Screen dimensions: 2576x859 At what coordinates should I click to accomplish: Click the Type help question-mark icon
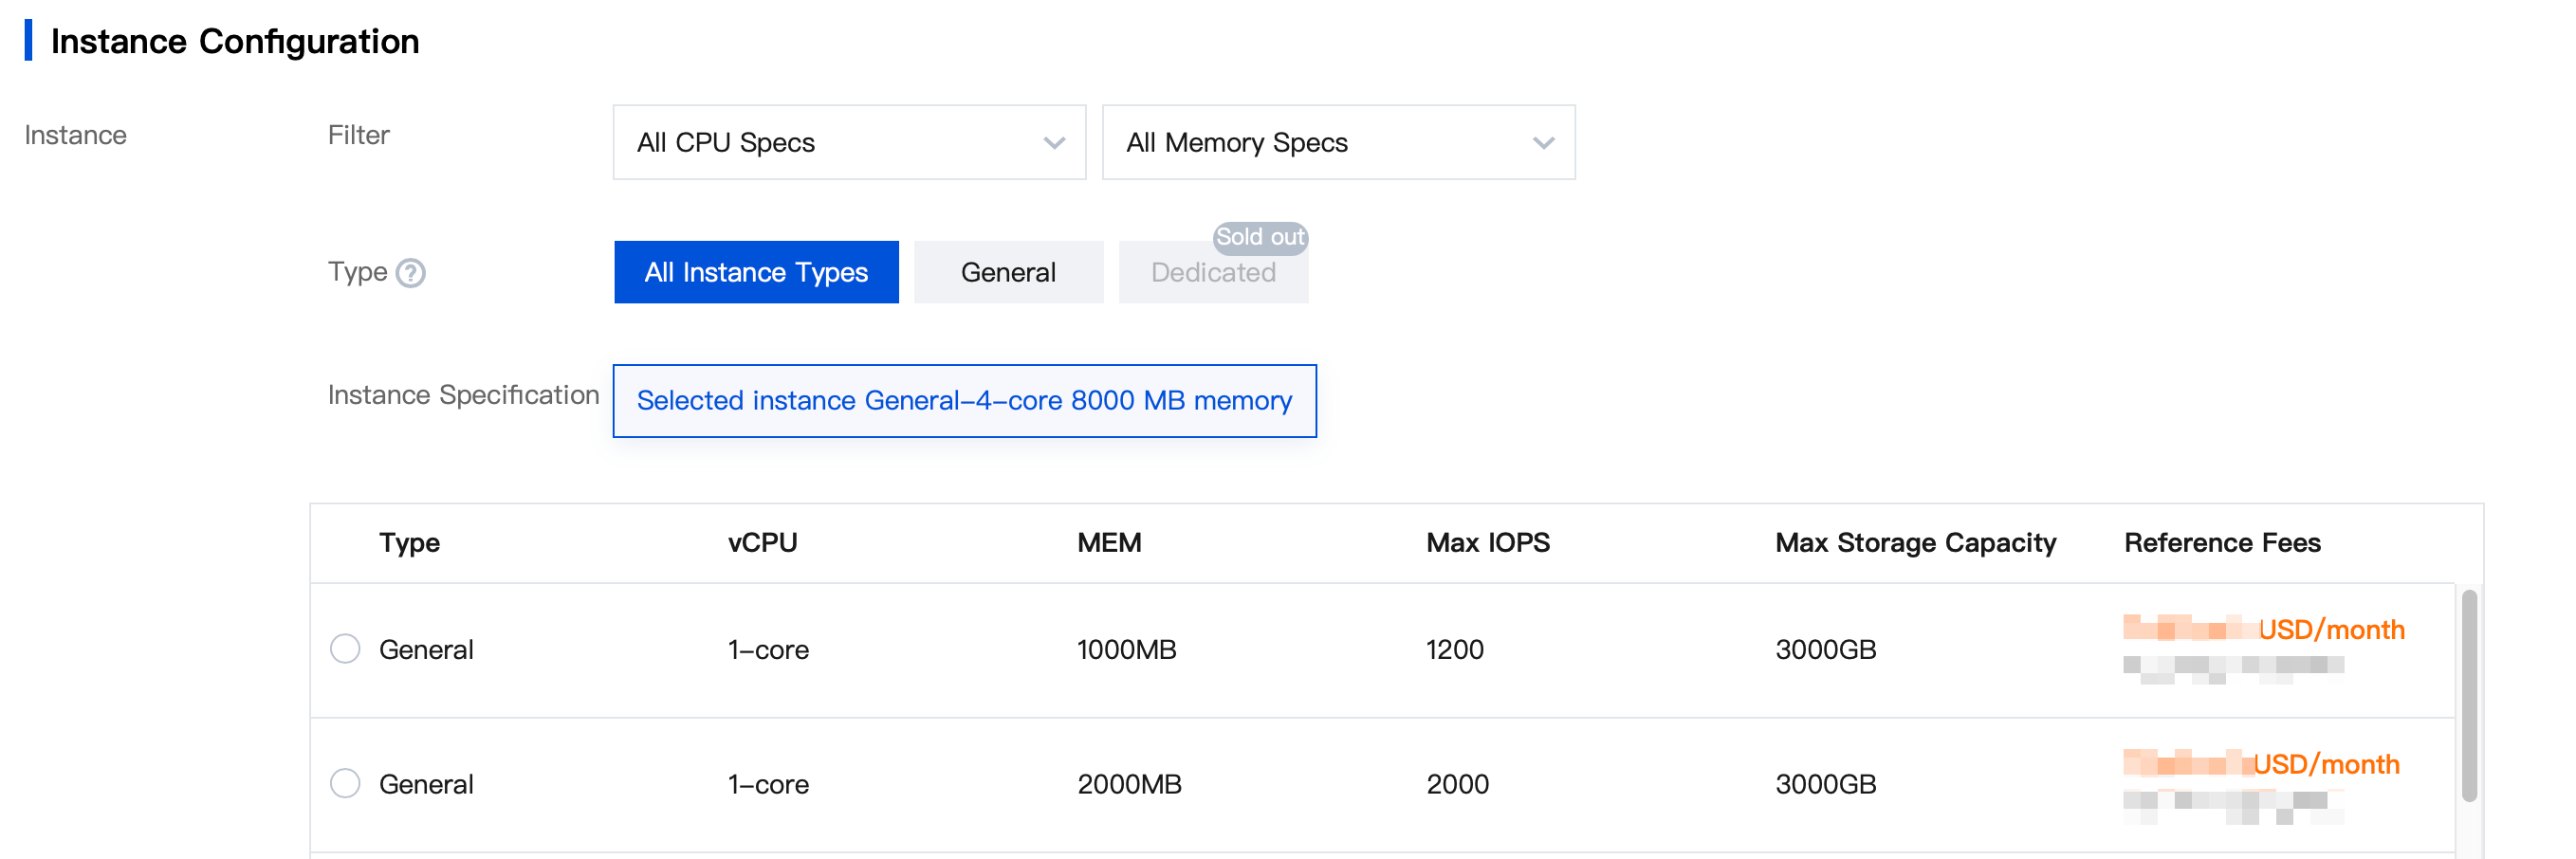410,273
